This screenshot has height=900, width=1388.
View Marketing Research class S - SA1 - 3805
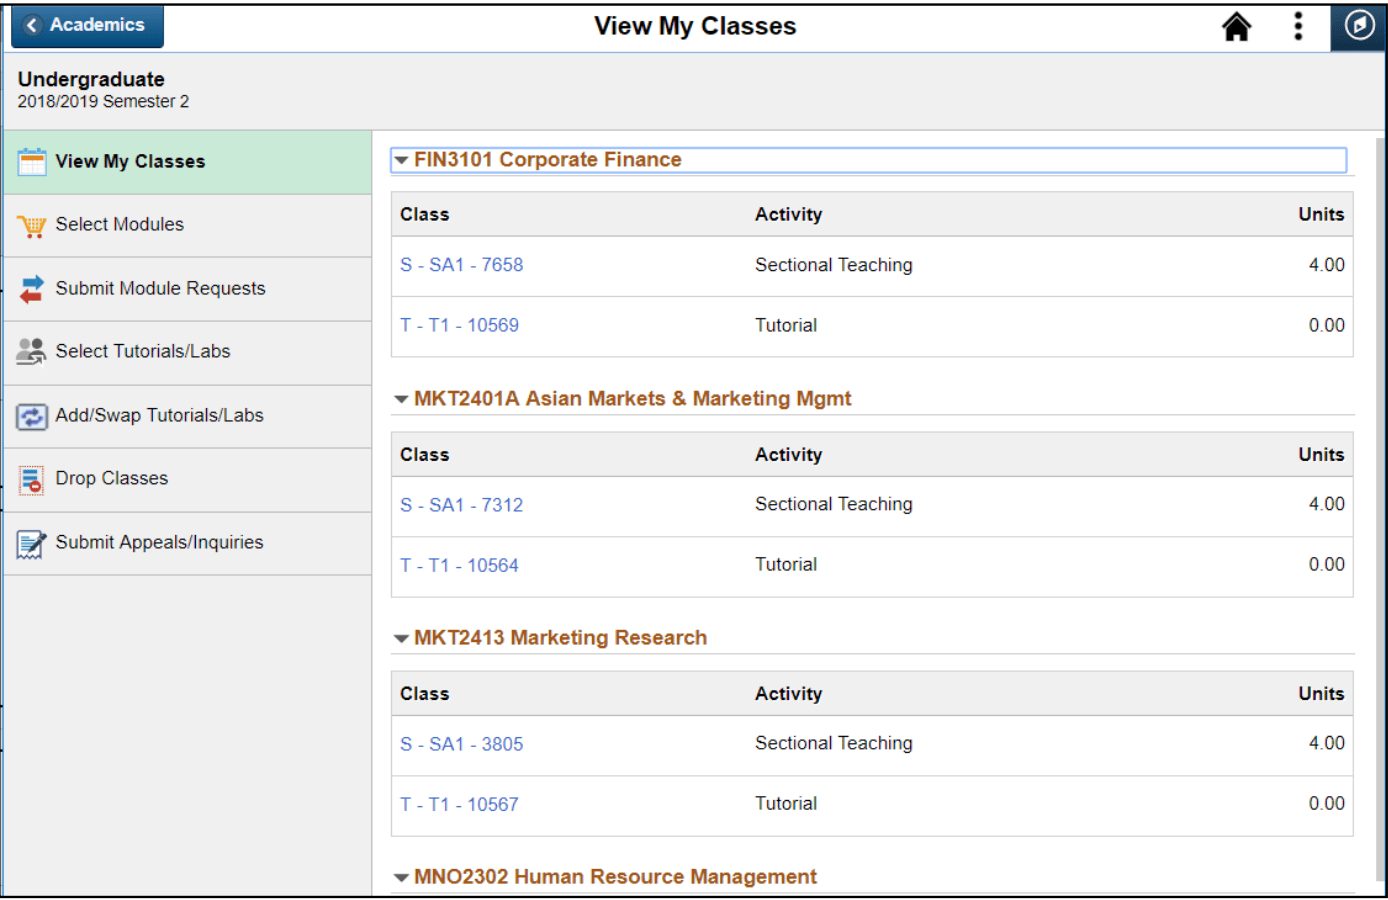pyautogui.click(x=462, y=744)
